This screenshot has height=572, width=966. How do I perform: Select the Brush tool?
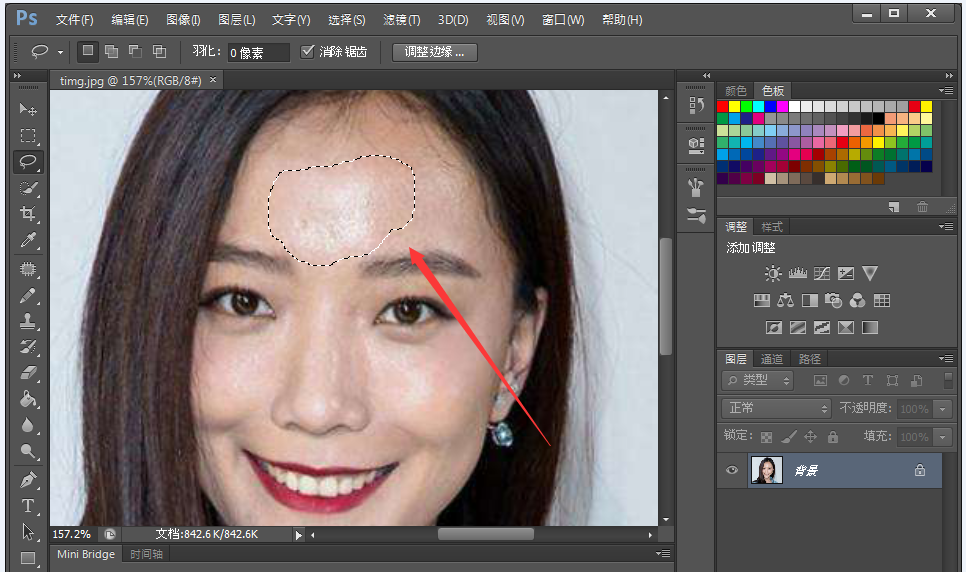point(28,295)
